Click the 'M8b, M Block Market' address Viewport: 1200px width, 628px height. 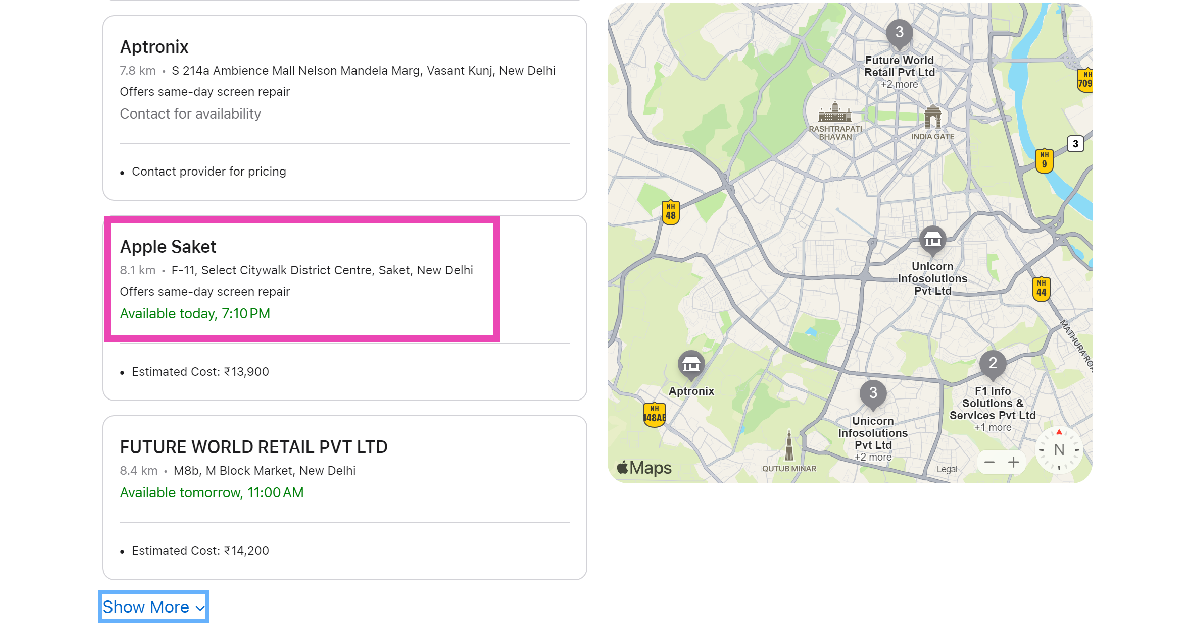tap(265, 471)
